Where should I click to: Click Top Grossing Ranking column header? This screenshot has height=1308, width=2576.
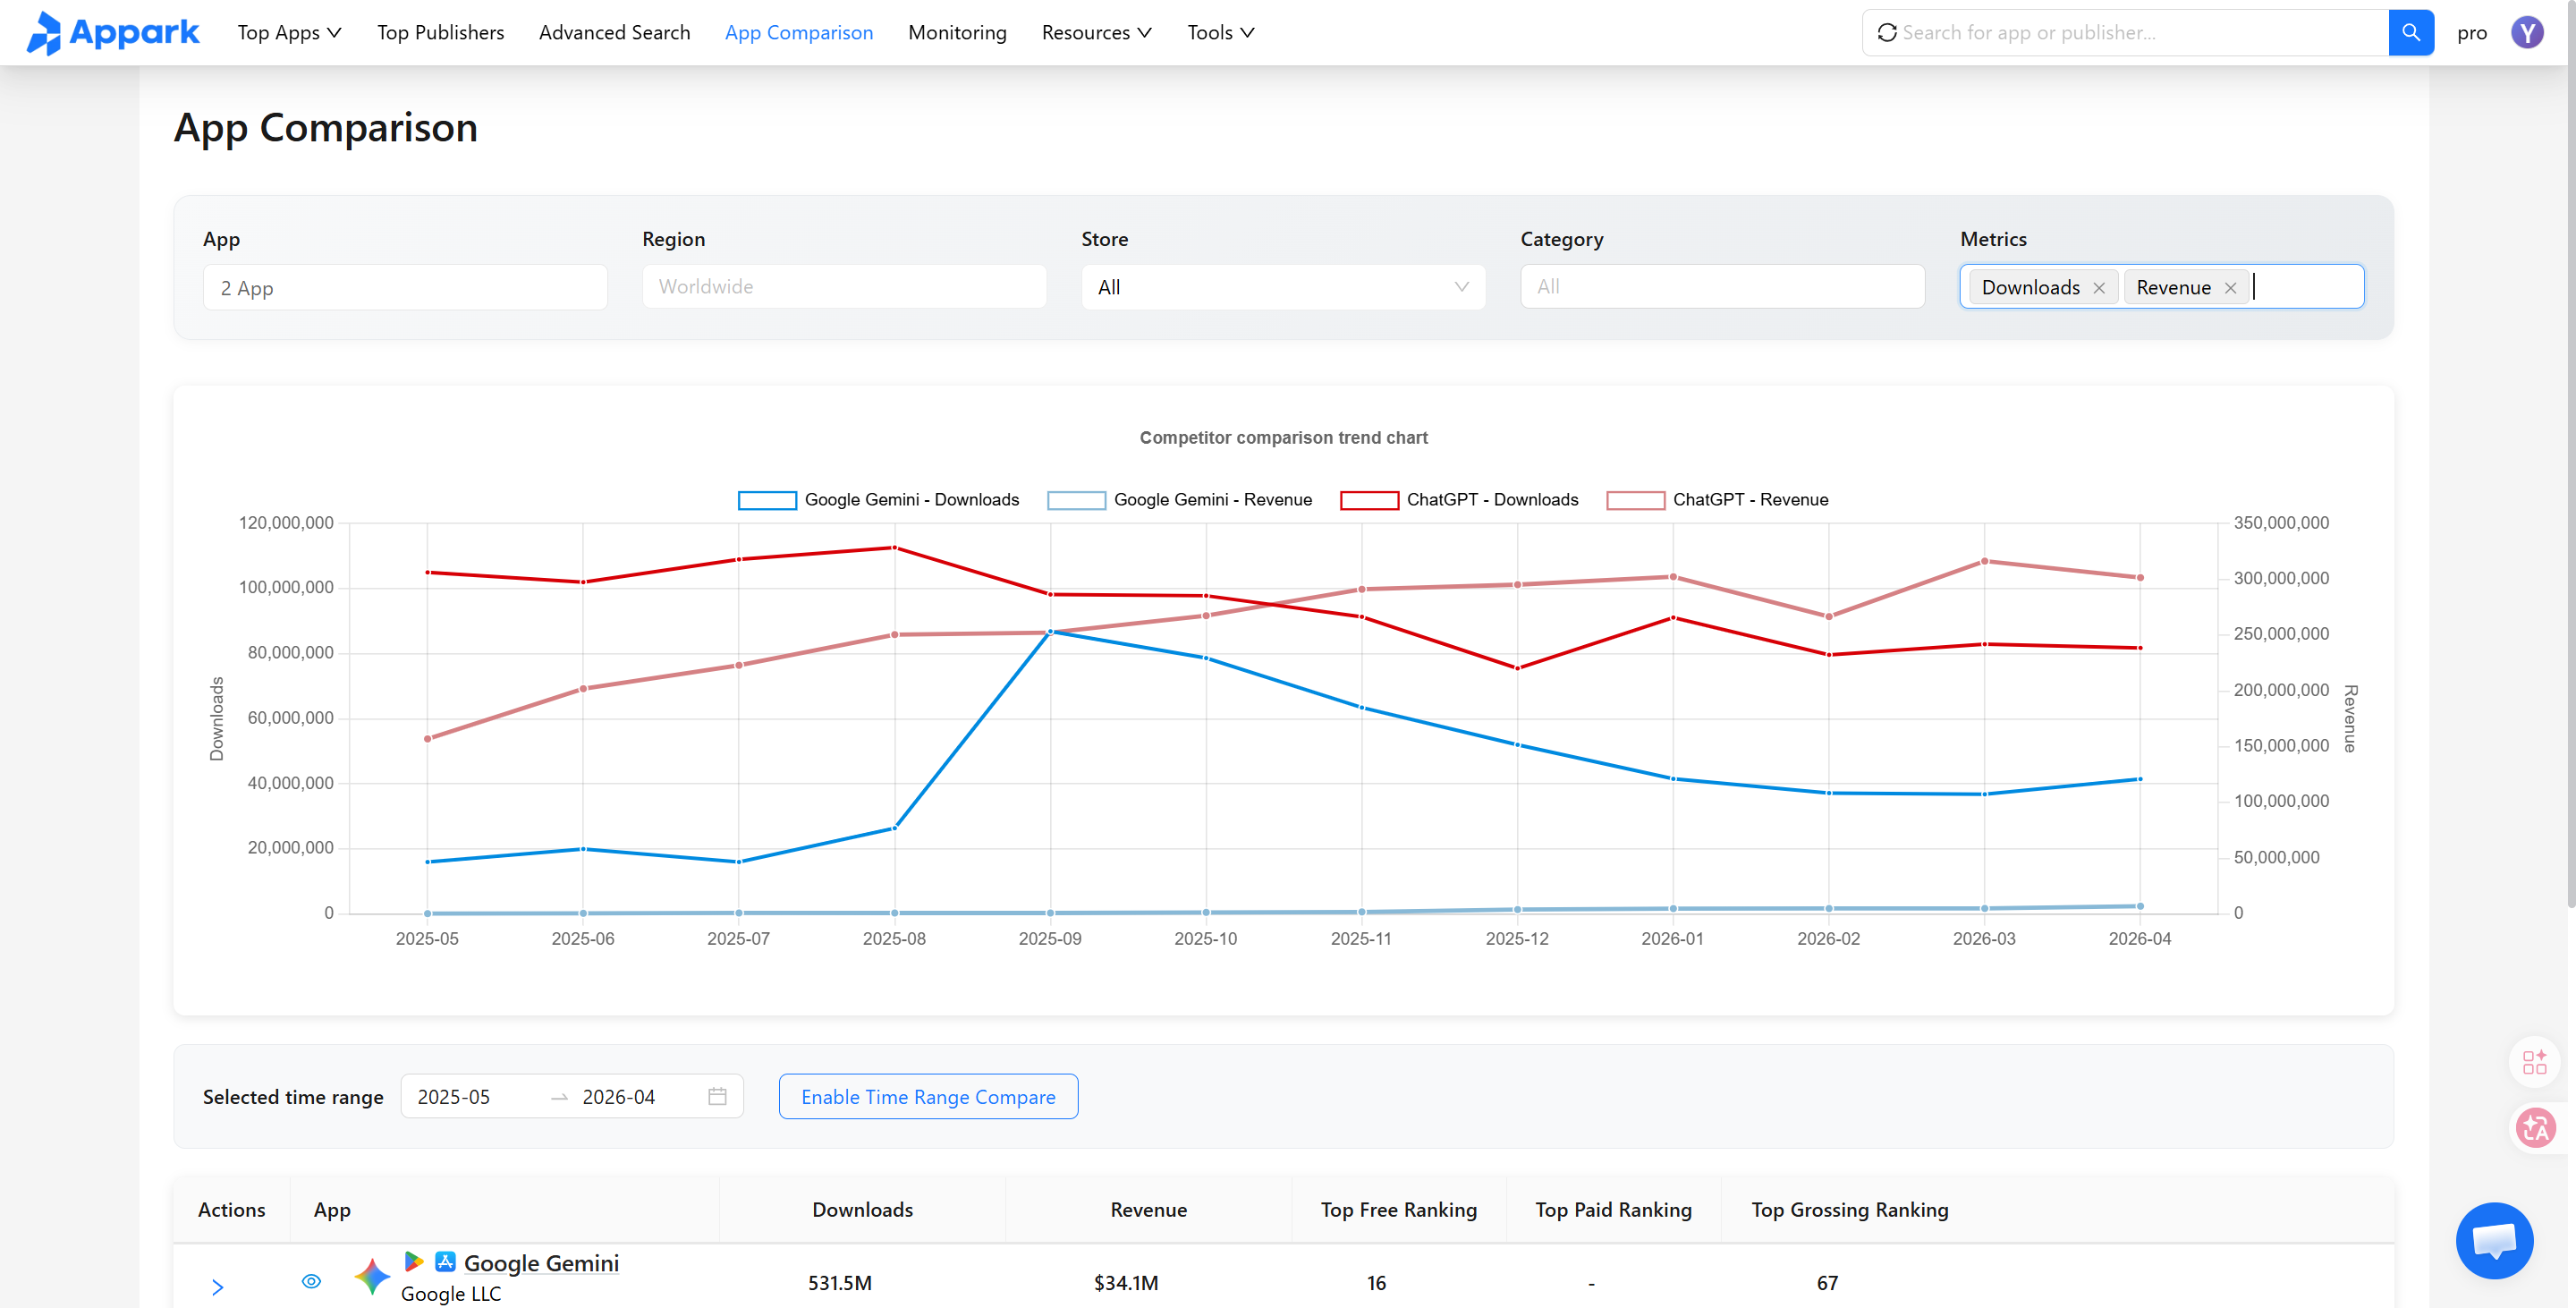(1849, 1209)
